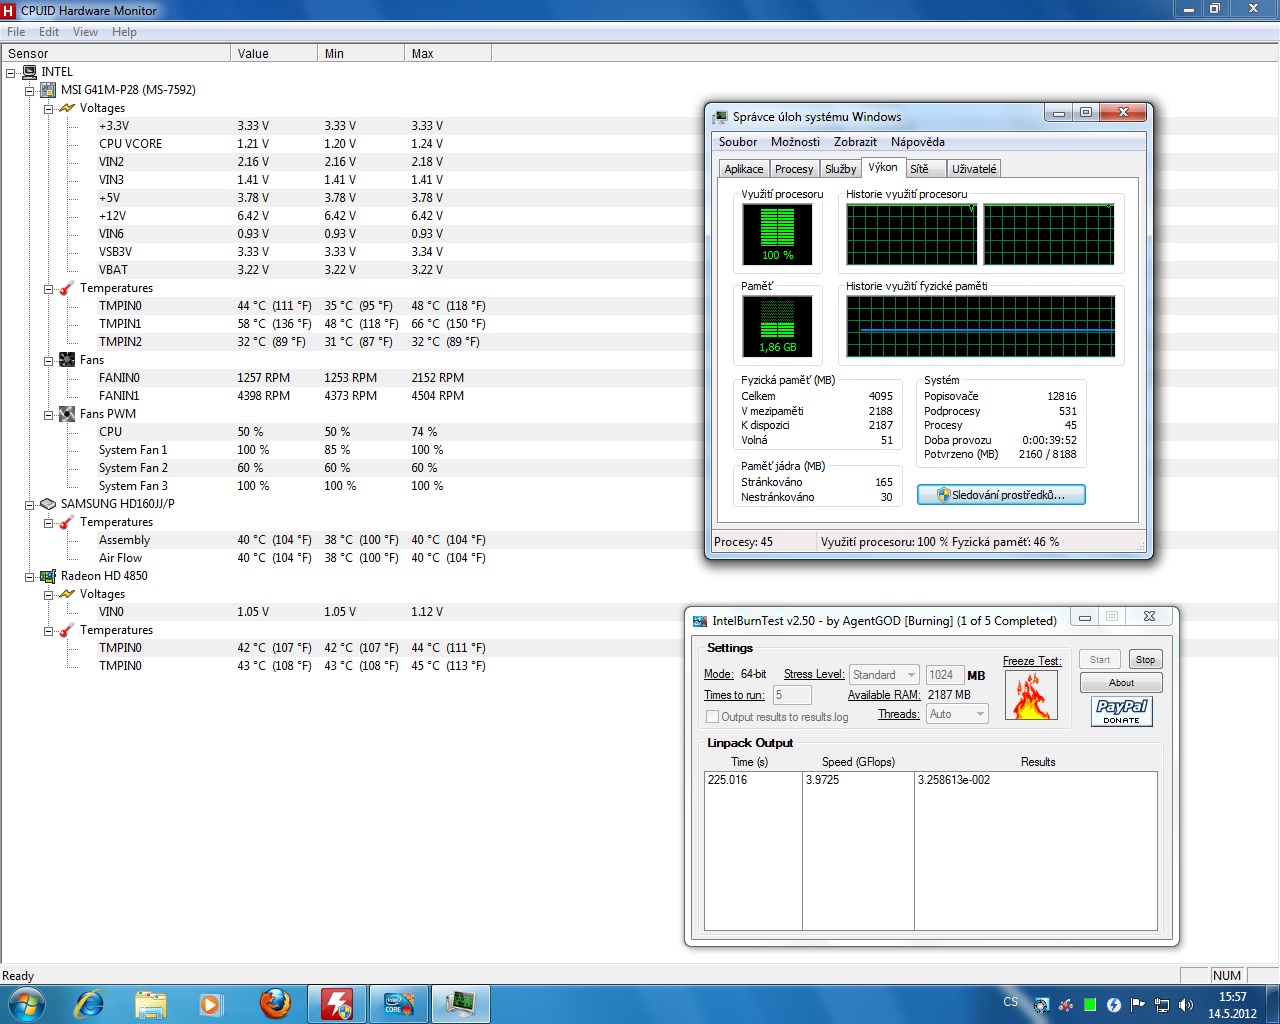Switch to the Aplikace tab
The width and height of the screenshot is (1280, 1024).
[744, 169]
